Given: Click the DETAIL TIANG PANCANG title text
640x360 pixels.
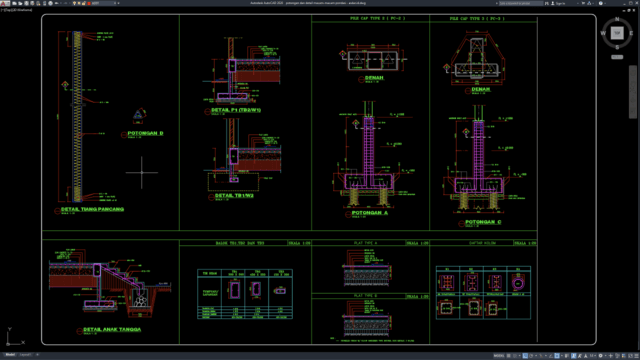Looking at the screenshot, I should pyautogui.click(x=92, y=209).
